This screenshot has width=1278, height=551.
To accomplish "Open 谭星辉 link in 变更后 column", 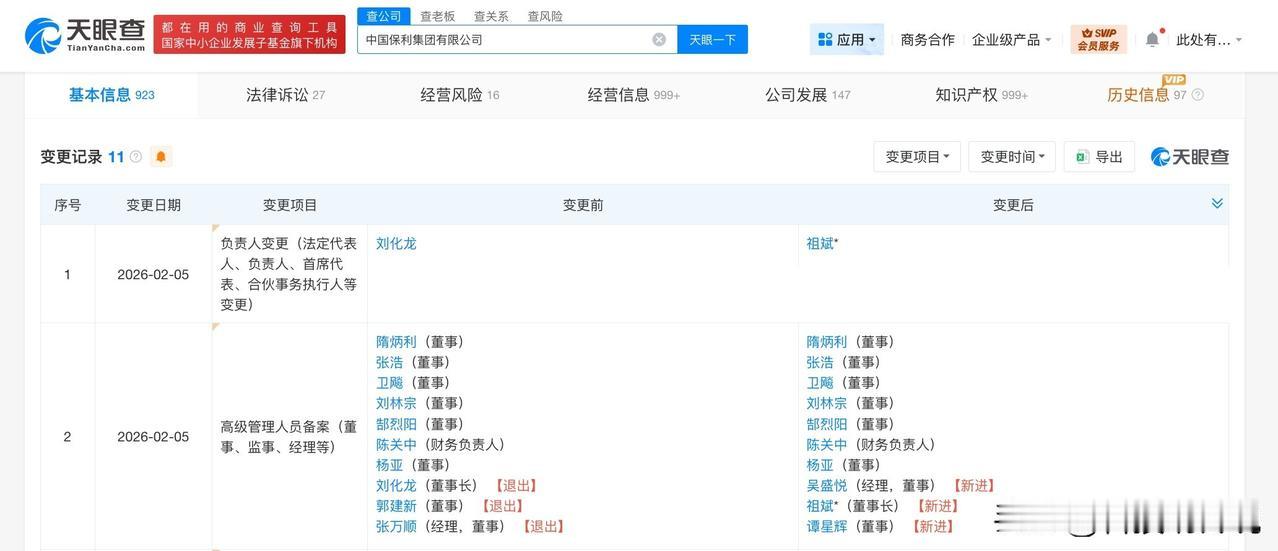I will [827, 526].
